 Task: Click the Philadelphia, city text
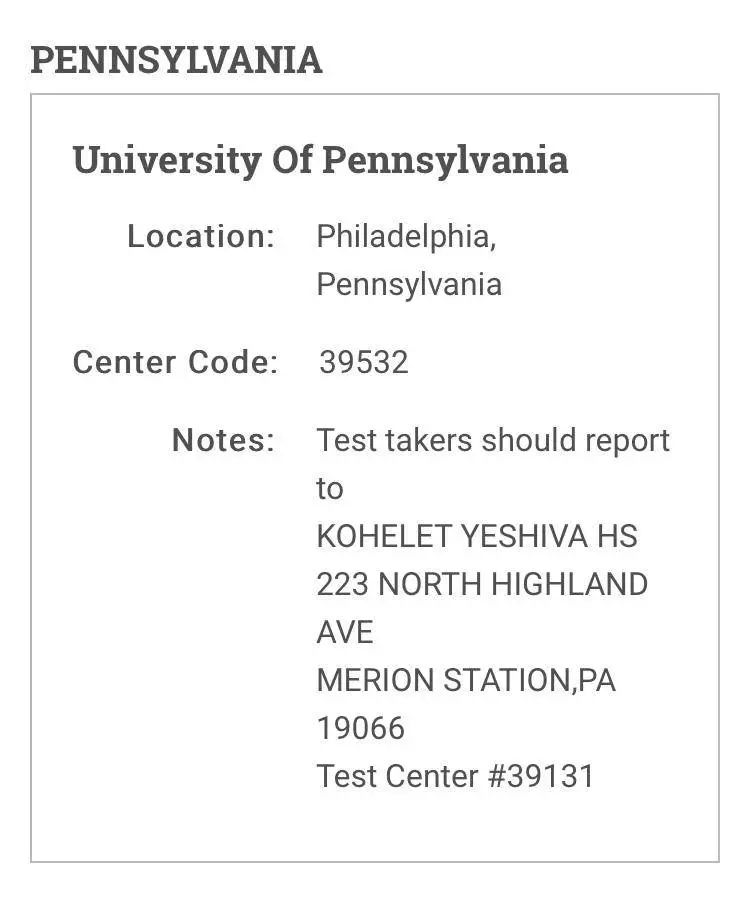coord(406,236)
